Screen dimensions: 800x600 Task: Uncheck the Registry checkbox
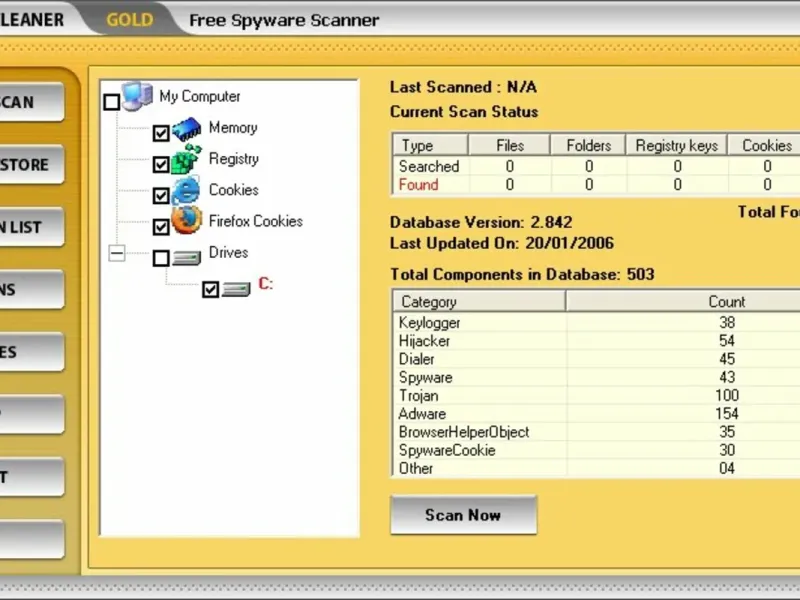(161, 165)
